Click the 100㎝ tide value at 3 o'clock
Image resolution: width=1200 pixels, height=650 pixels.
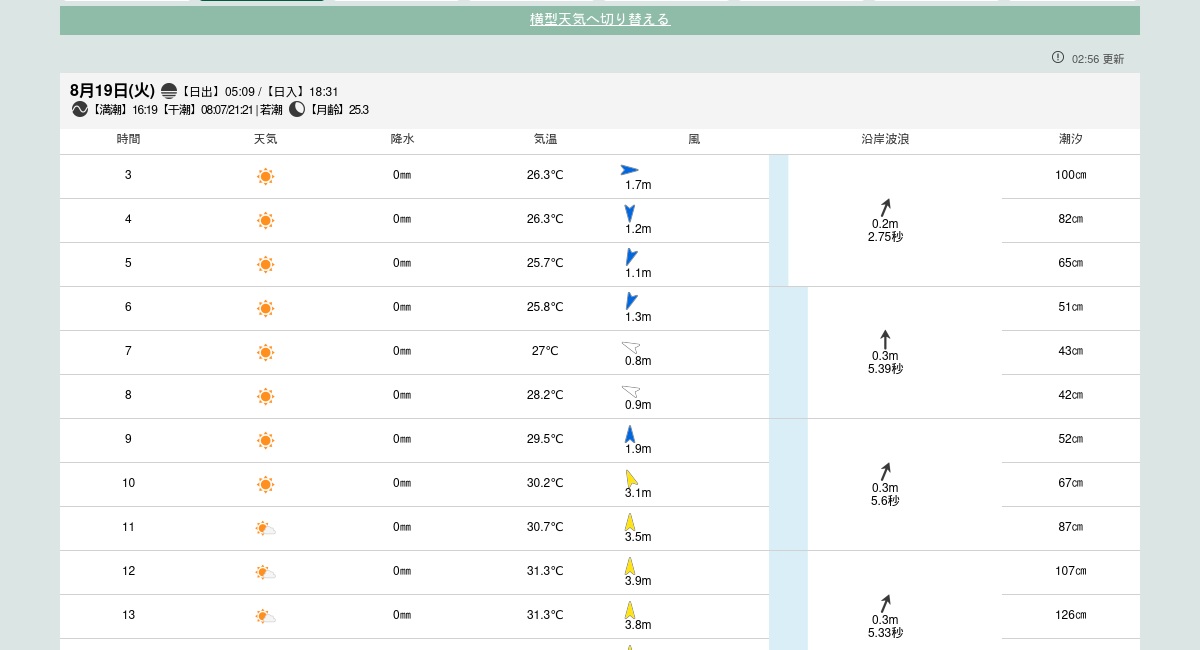1071,176
